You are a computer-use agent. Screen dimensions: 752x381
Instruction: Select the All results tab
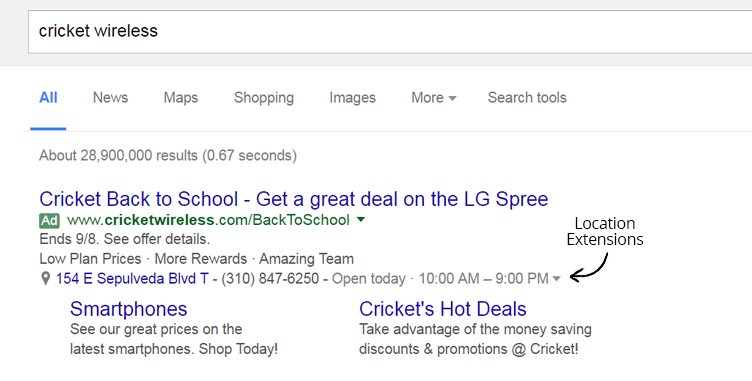[x=48, y=97]
